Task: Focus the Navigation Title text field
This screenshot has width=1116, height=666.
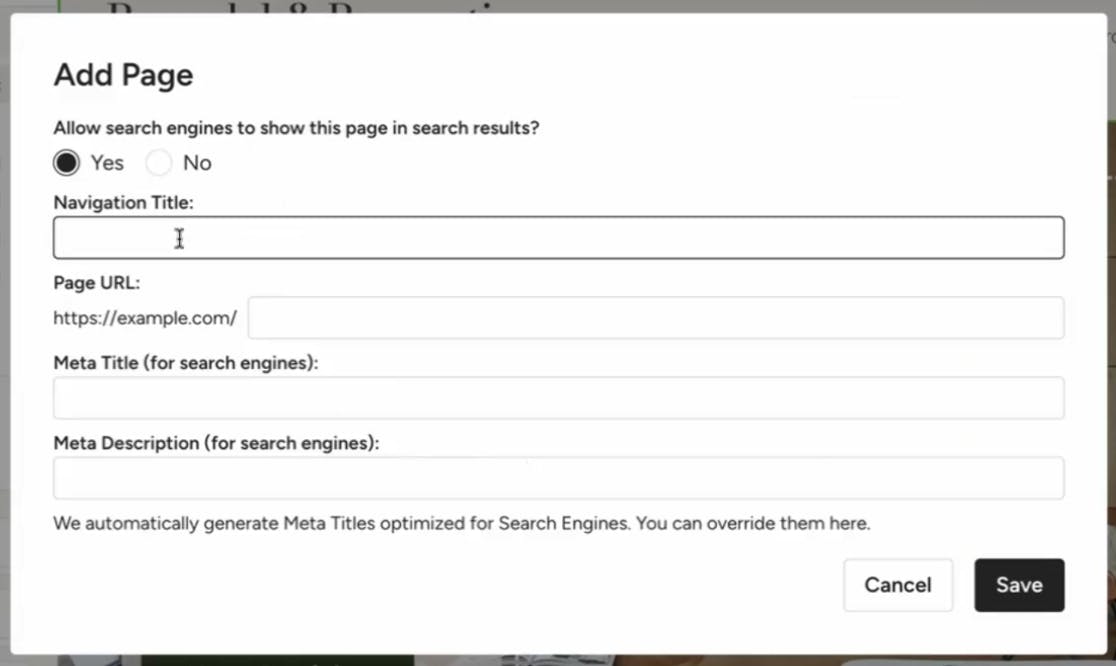Action: pyautogui.click(x=558, y=238)
